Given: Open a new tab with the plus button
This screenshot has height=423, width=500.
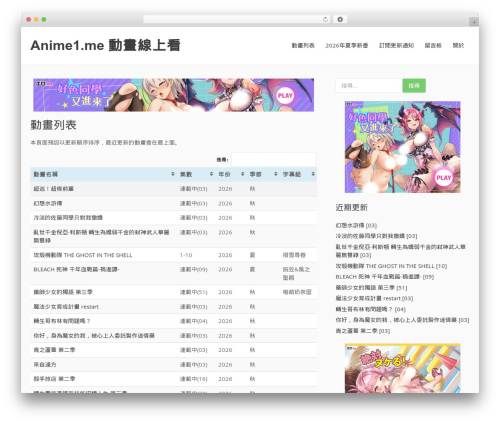Looking at the screenshot, I should (474, 22).
